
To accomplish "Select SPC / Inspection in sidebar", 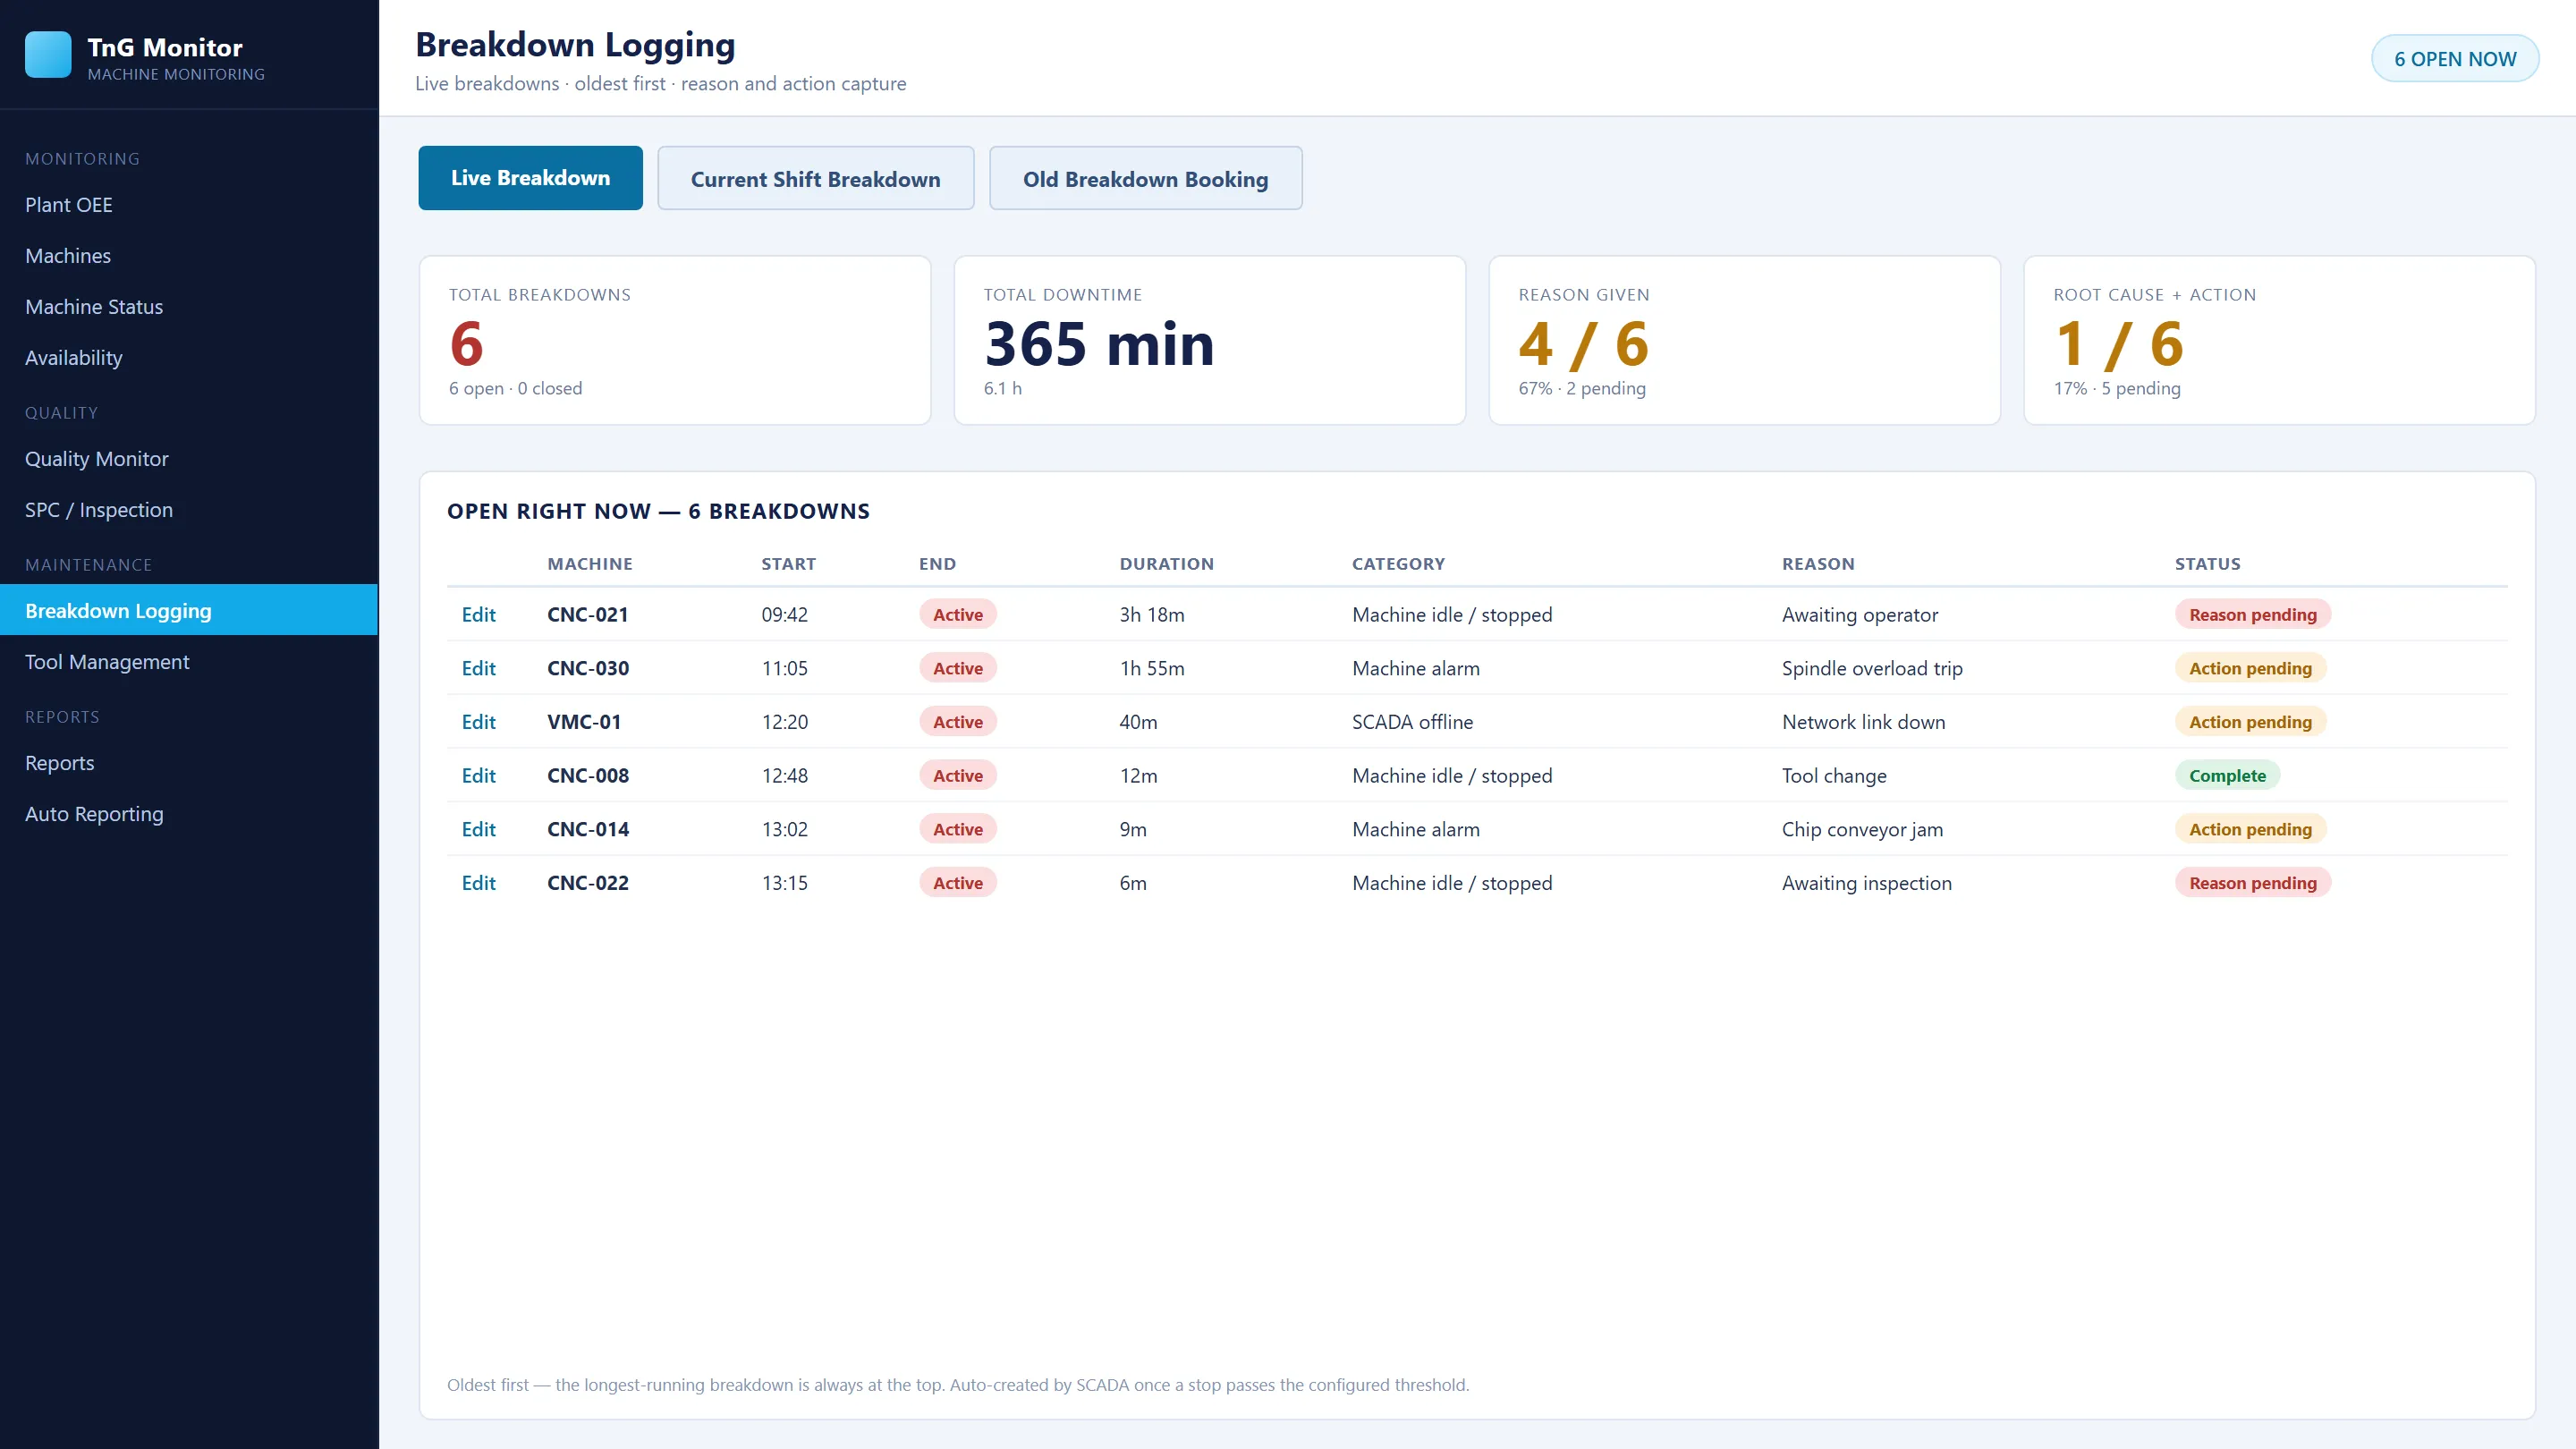I will pos(189,510).
